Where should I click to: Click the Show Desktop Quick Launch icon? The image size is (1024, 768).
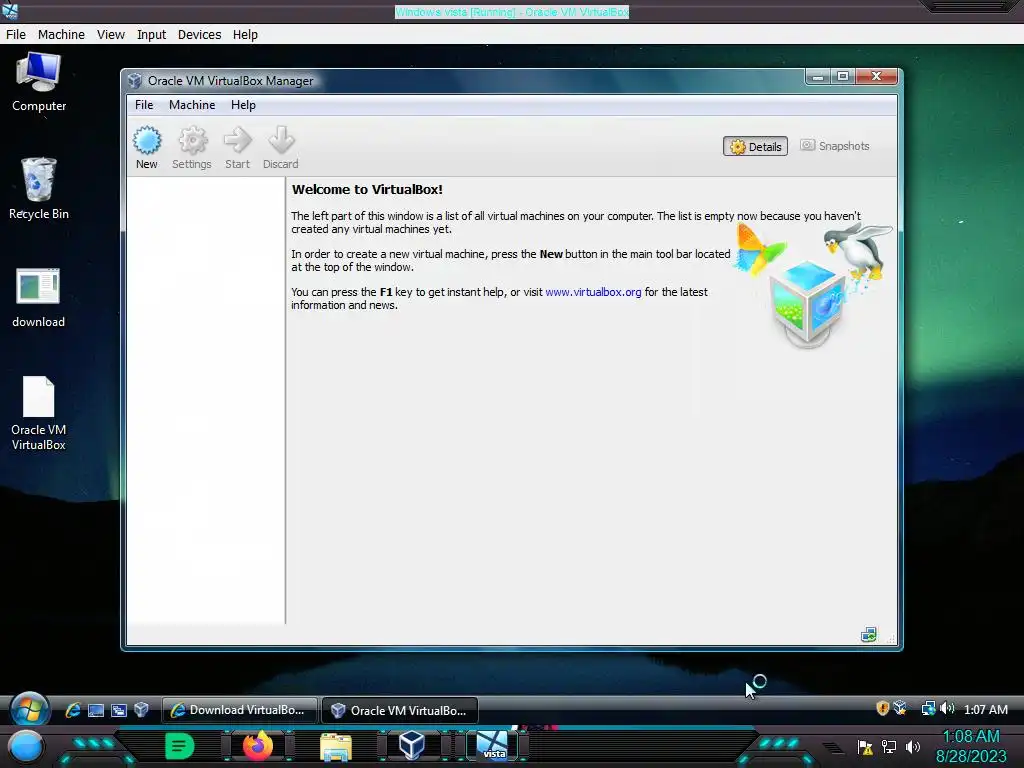(x=96, y=710)
